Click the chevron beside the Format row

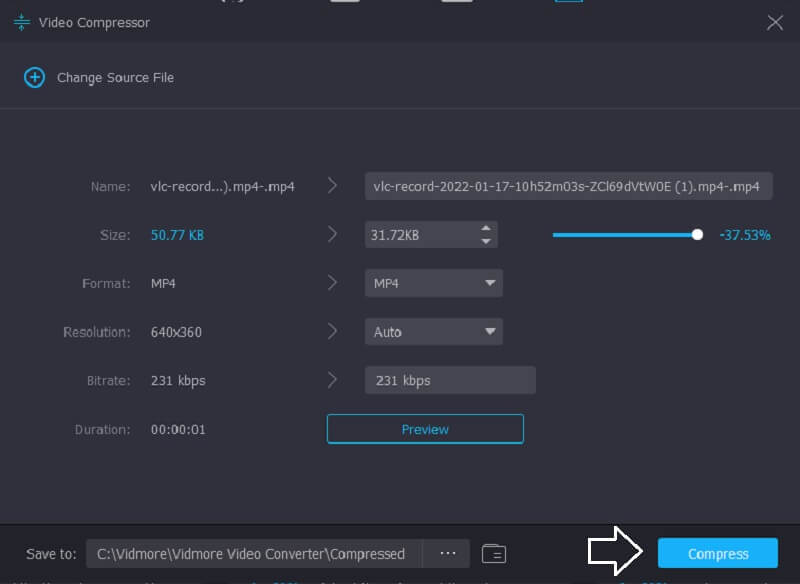point(333,283)
